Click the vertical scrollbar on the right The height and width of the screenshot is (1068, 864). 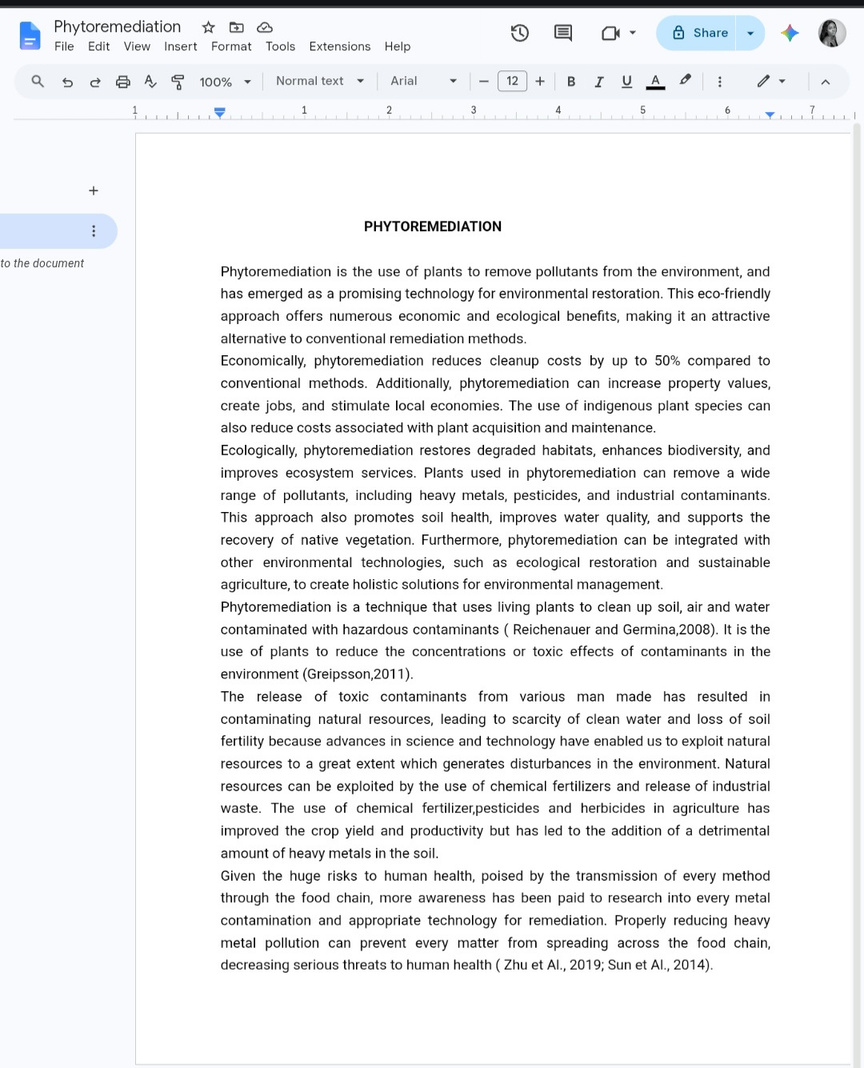pos(858,593)
